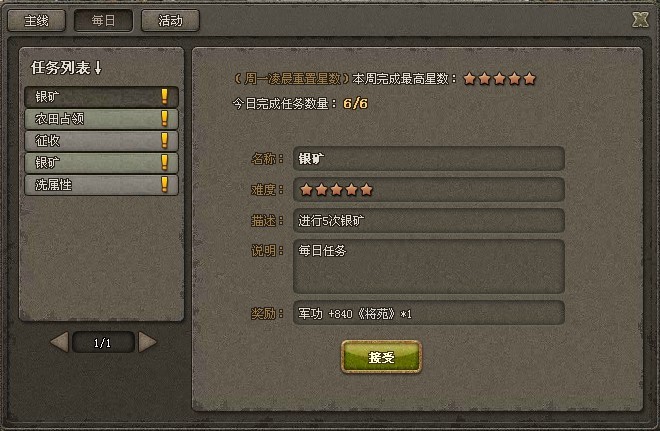Open the 每日 tab
660x431 pixels.
(x=103, y=21)
